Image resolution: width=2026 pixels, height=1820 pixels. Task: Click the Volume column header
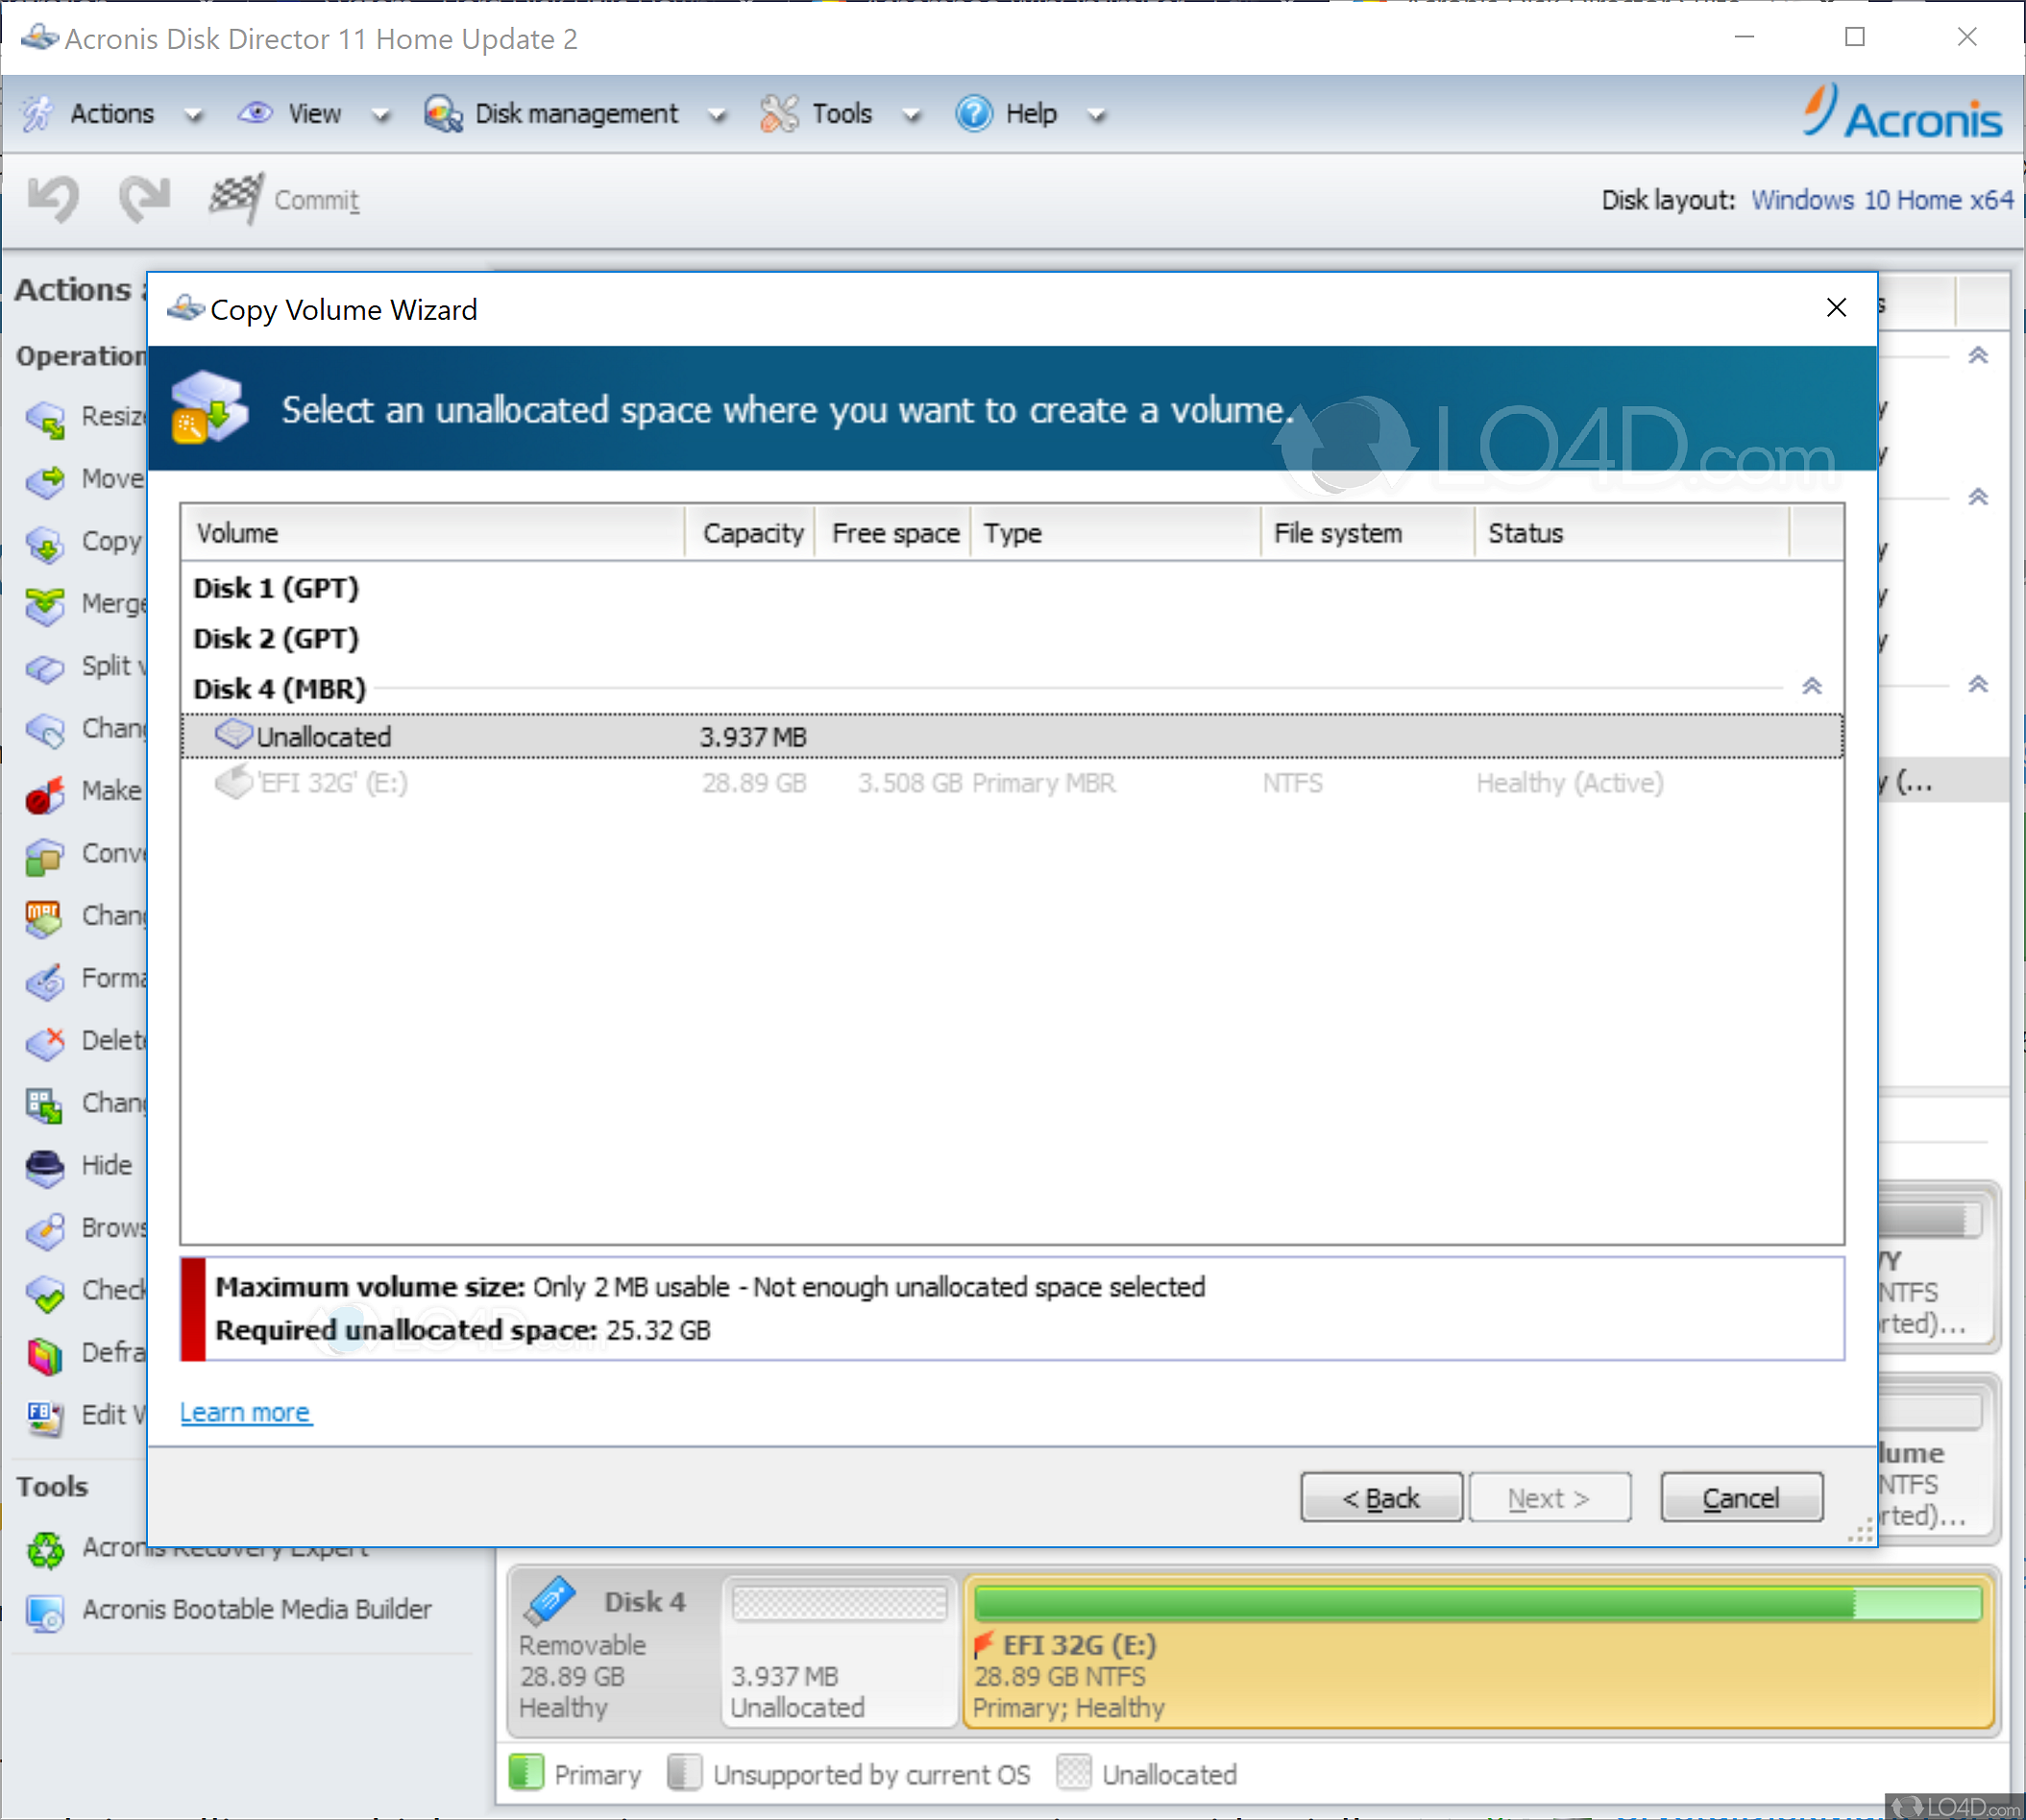pos(433,533)
